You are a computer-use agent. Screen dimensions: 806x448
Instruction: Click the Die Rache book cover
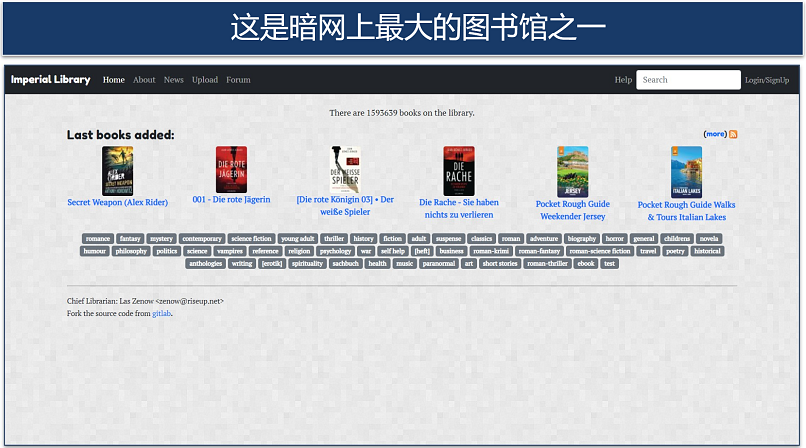(459, 171)
